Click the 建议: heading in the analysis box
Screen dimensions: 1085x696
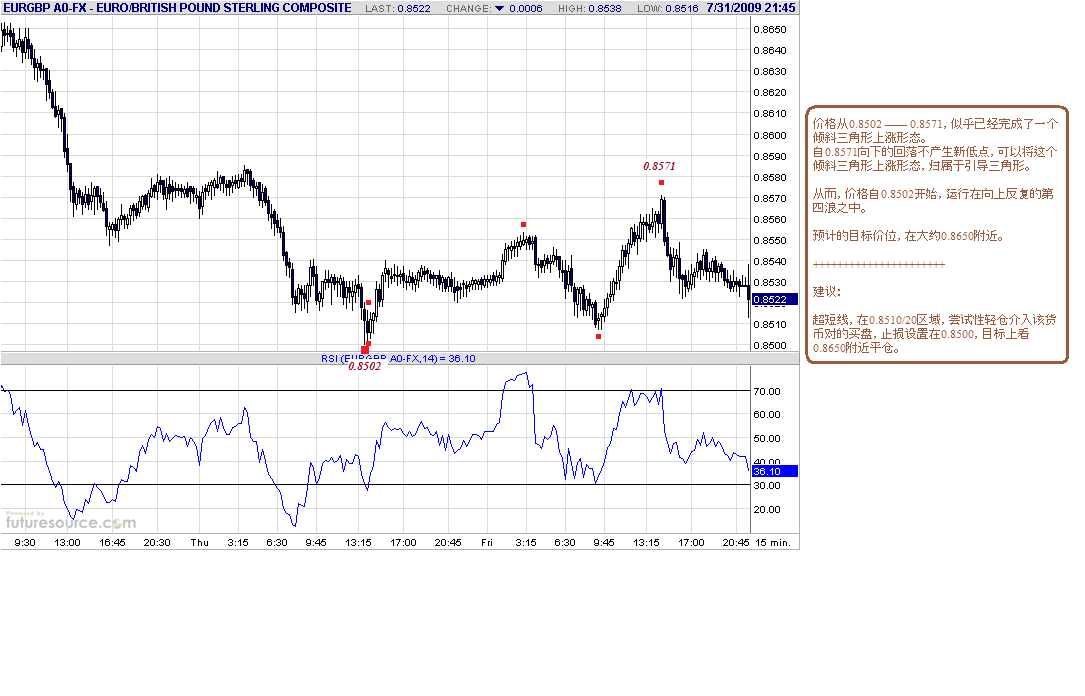[x=826, y=292]
